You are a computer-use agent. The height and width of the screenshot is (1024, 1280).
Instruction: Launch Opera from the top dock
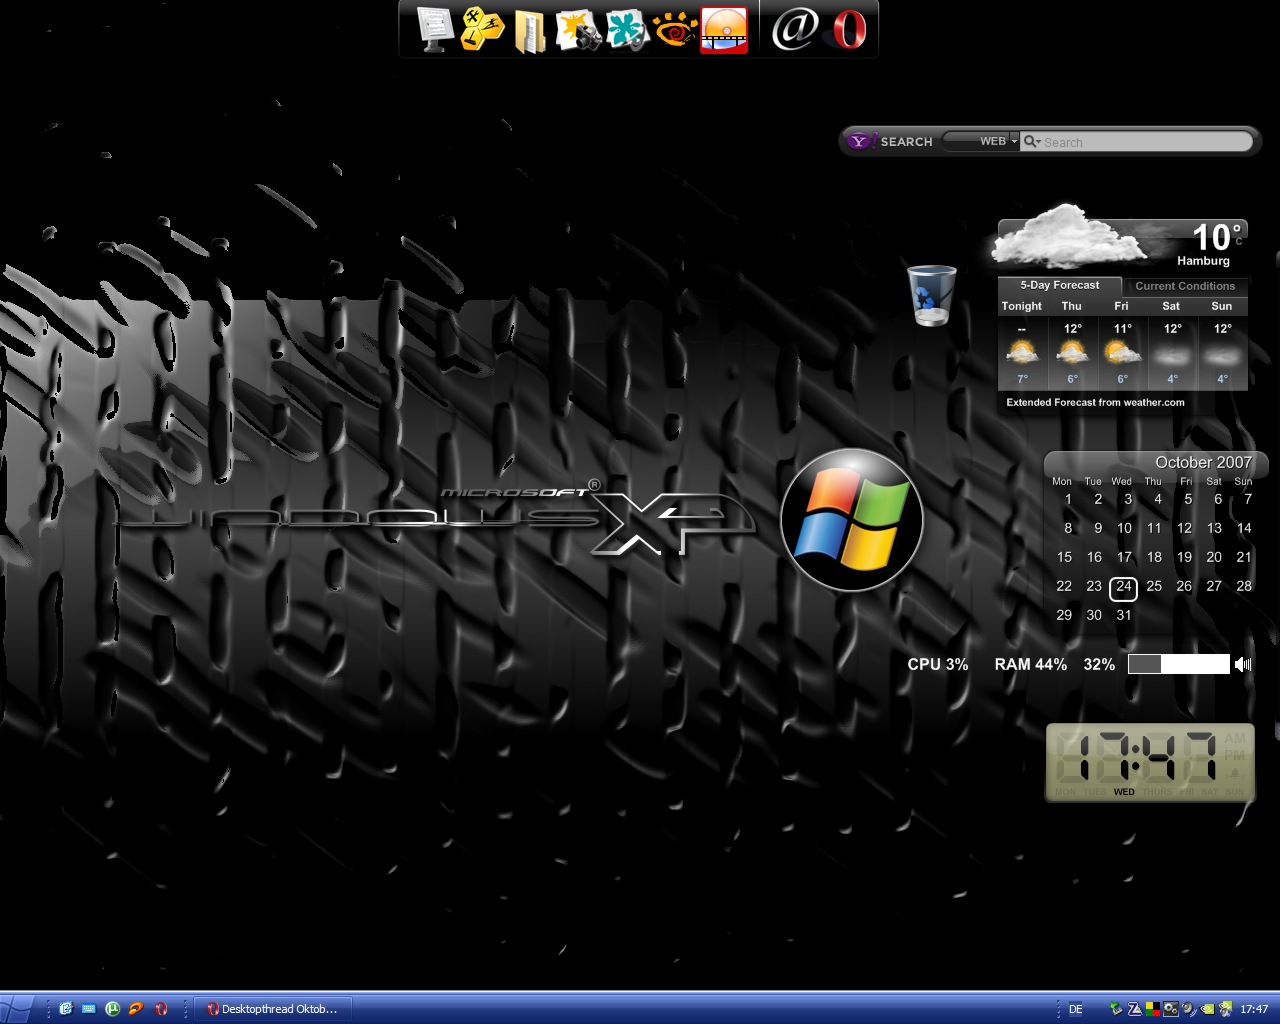849,29
